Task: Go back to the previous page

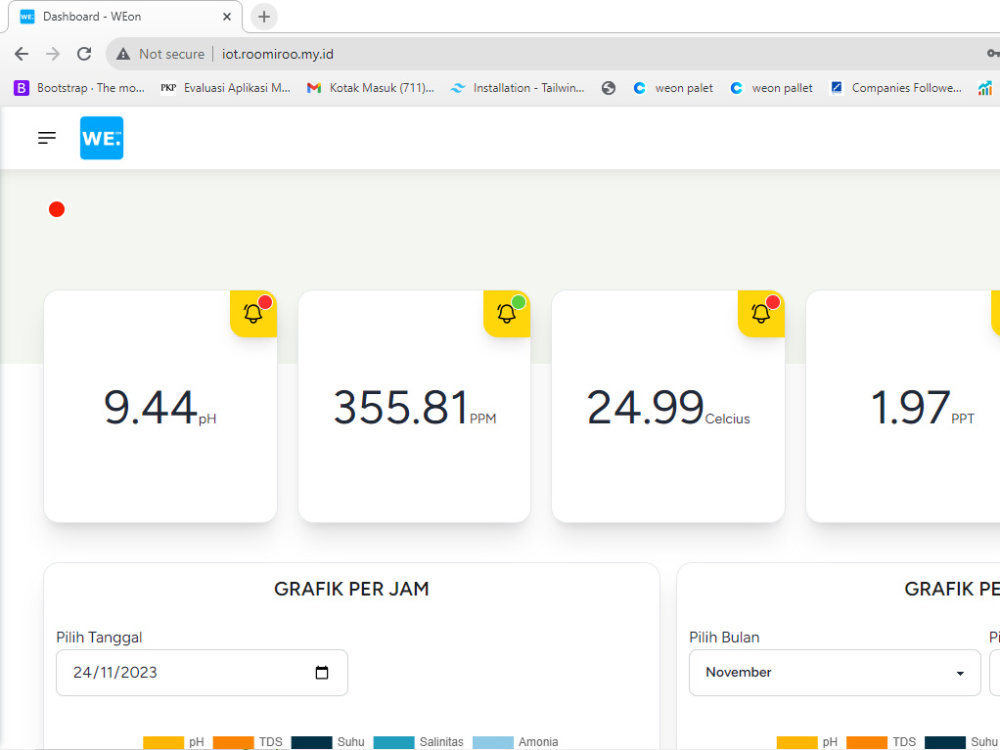Action: (22, 54)
